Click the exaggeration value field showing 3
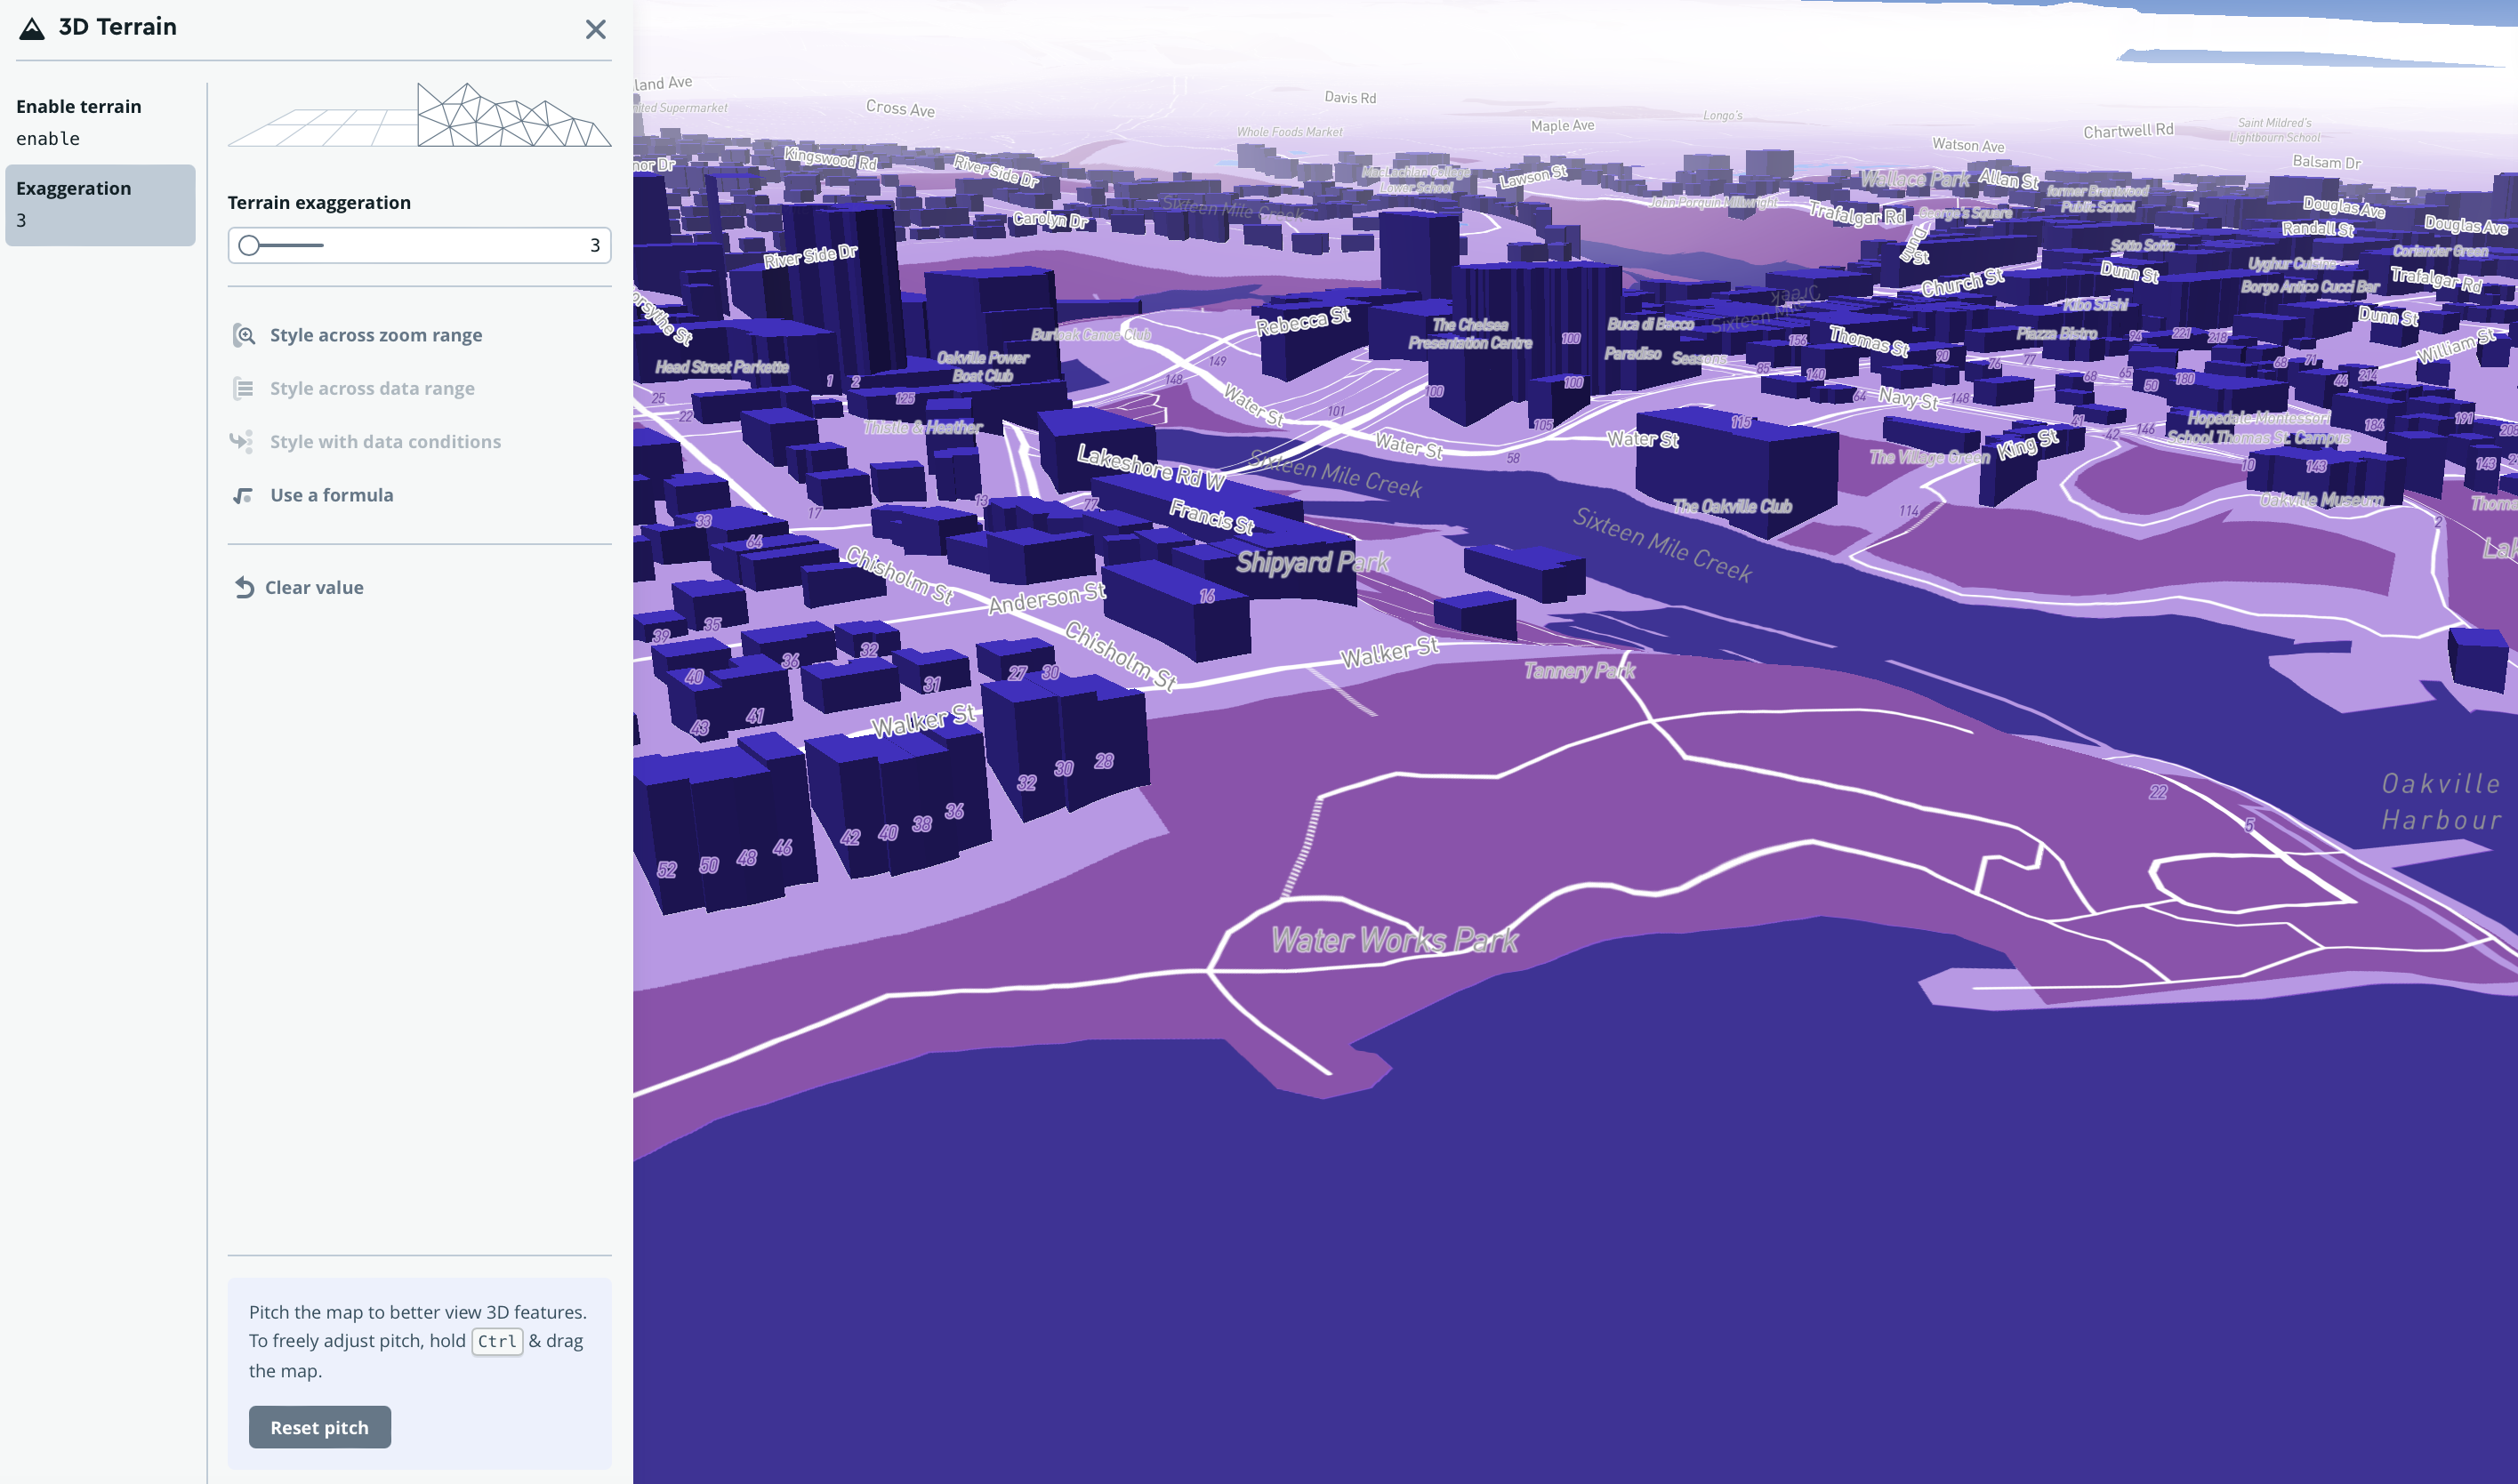 point(593,245)
